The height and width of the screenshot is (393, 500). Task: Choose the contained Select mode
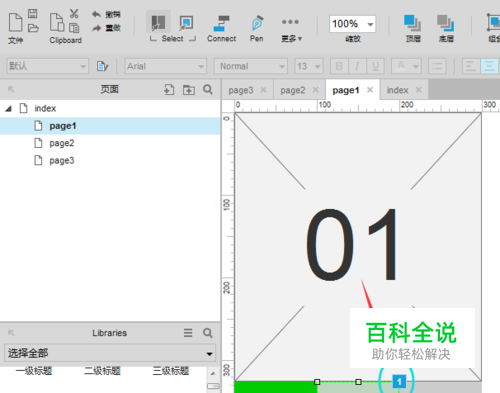[186, 23]
